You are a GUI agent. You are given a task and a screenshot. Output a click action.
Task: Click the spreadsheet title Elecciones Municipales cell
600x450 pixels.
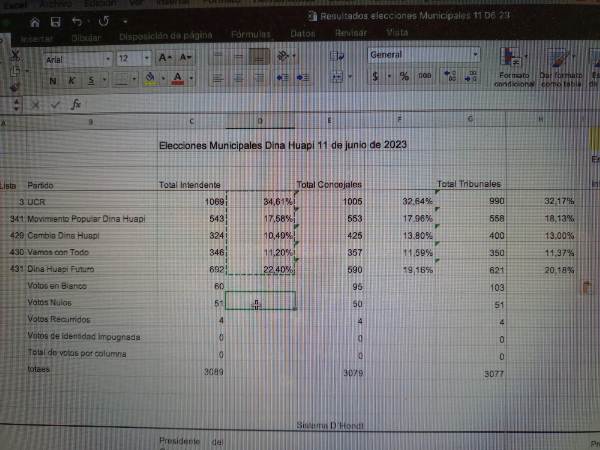coord(283,145)
